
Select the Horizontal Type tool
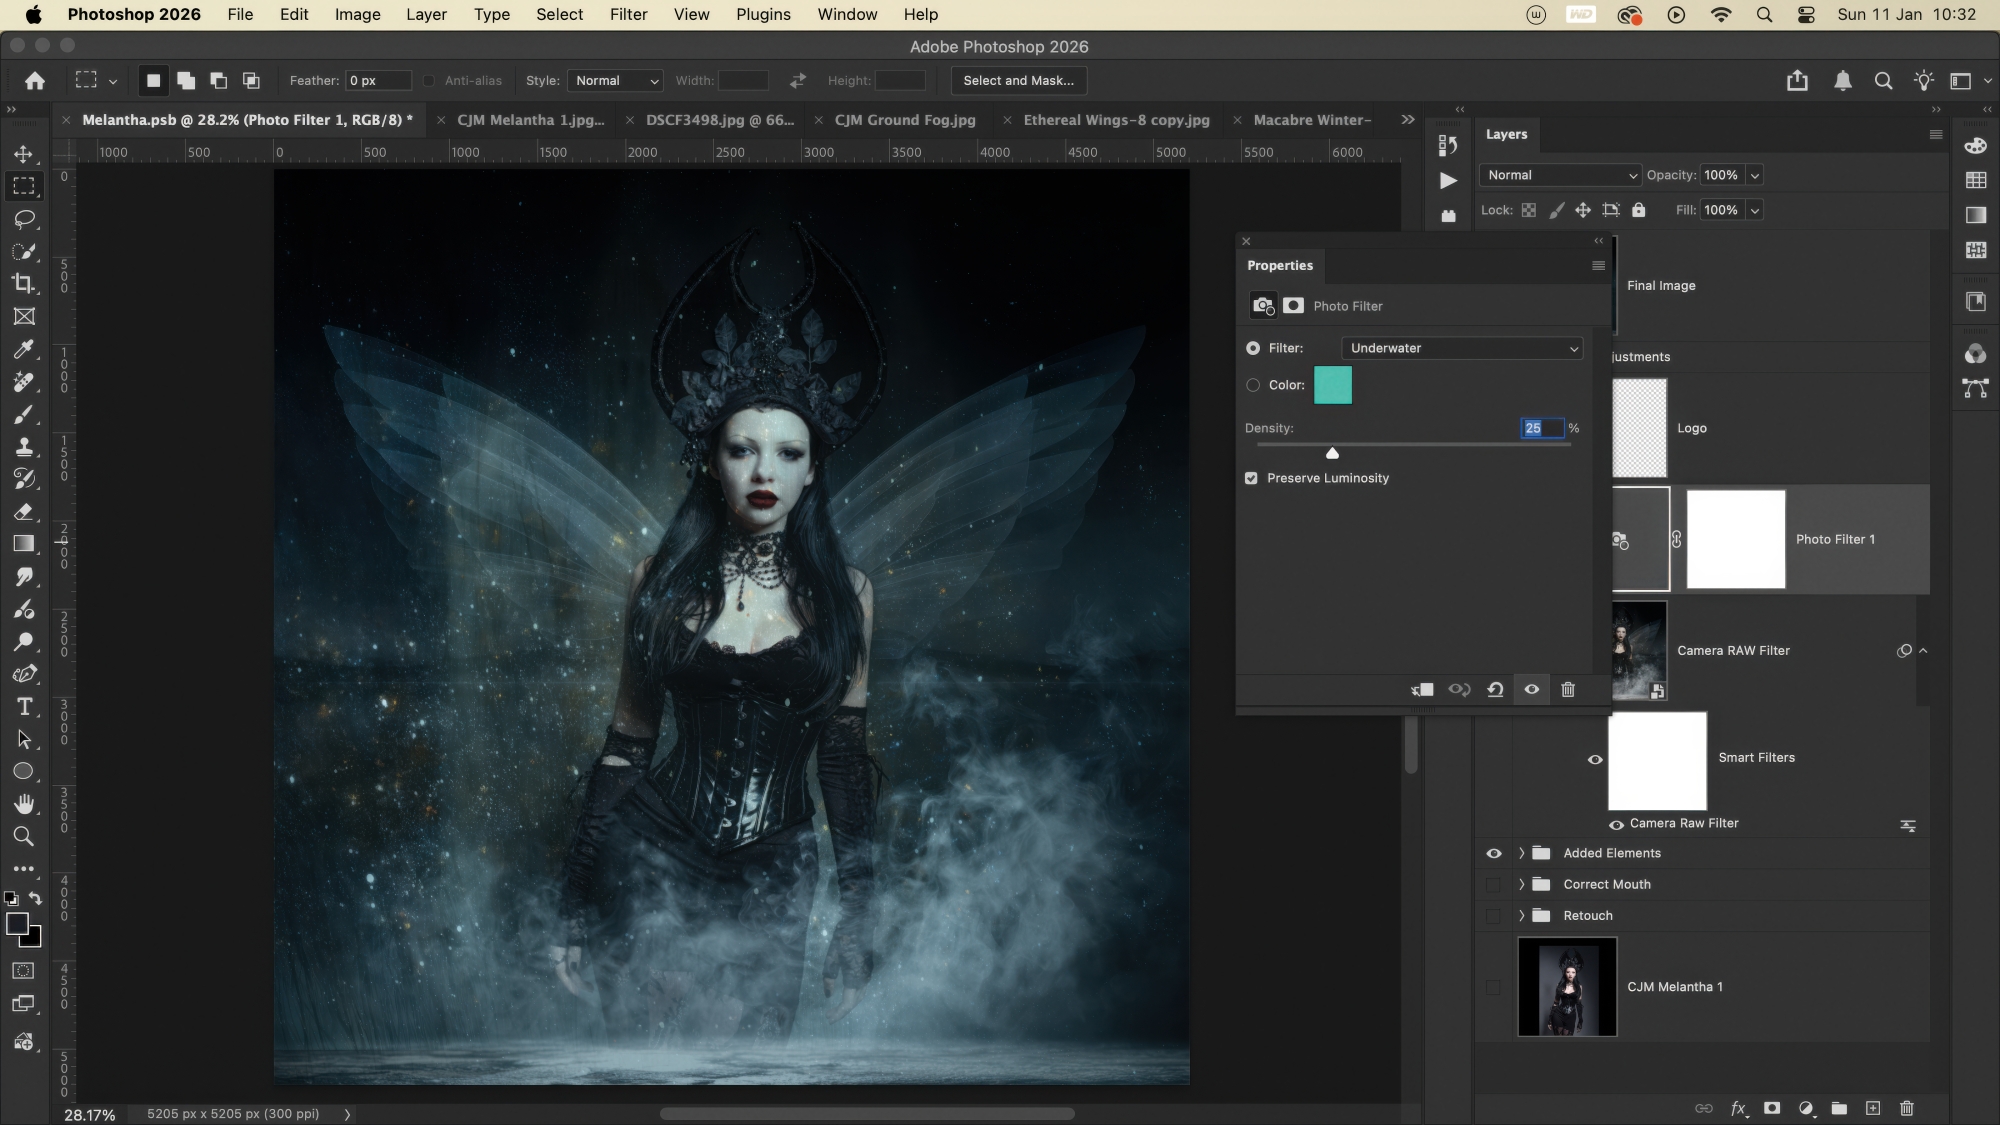(24, 707)
